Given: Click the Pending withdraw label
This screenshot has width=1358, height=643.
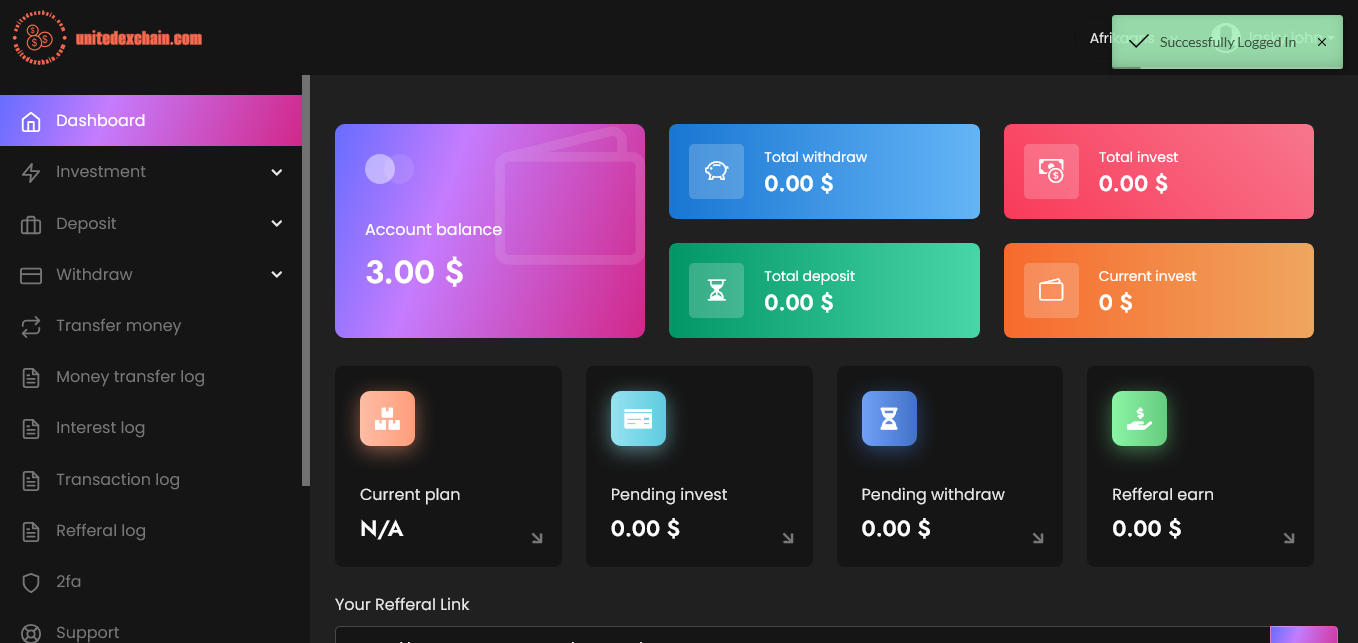Looking at the screenshot, I should (x=933, y=494).
